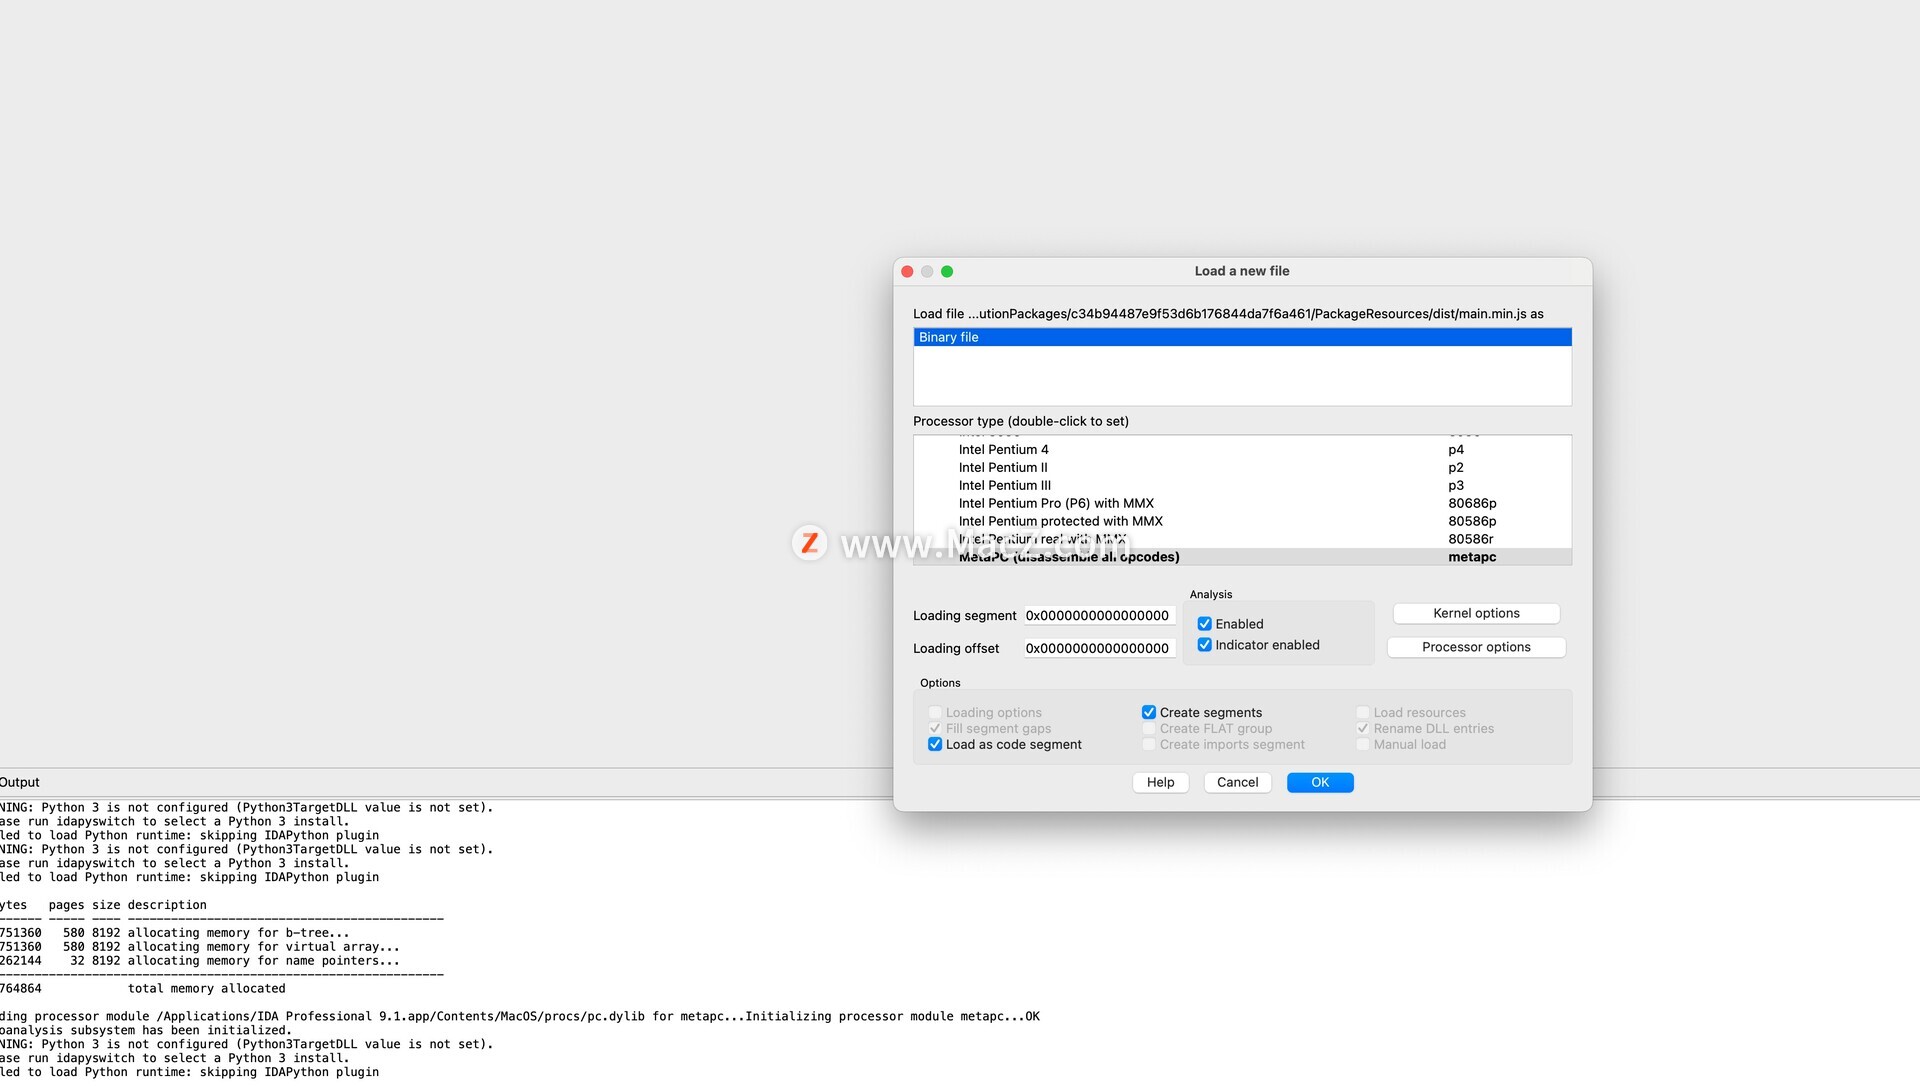This screenshot has width=1920, height=1086.
Task: Toggle the Rename DLL entries checkbox
Action: tap(1363, 729)
